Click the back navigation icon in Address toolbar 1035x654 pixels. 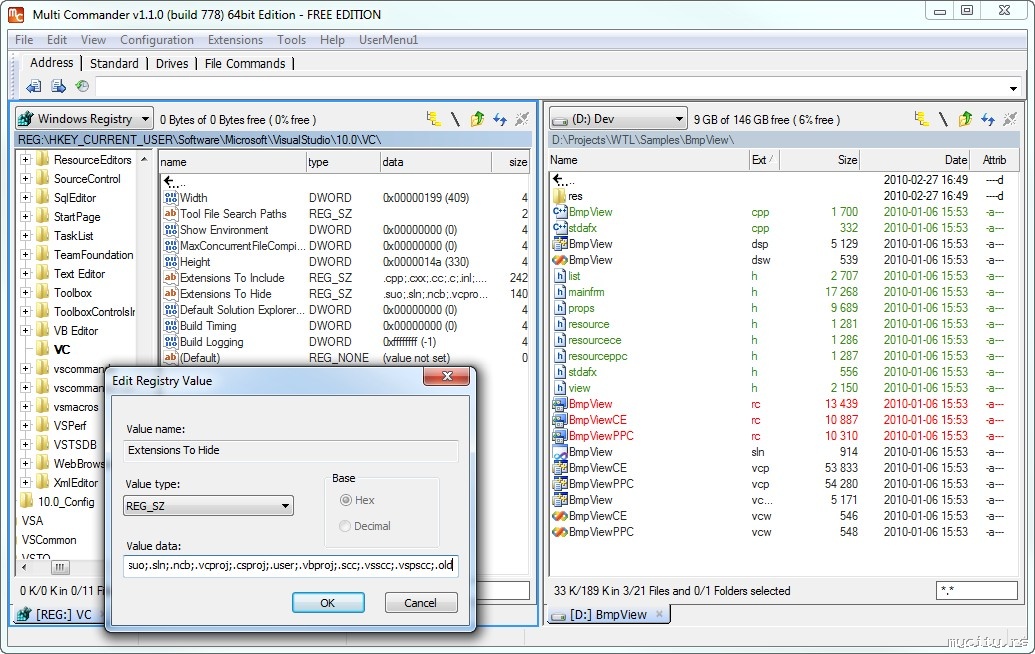click(34, 87)
